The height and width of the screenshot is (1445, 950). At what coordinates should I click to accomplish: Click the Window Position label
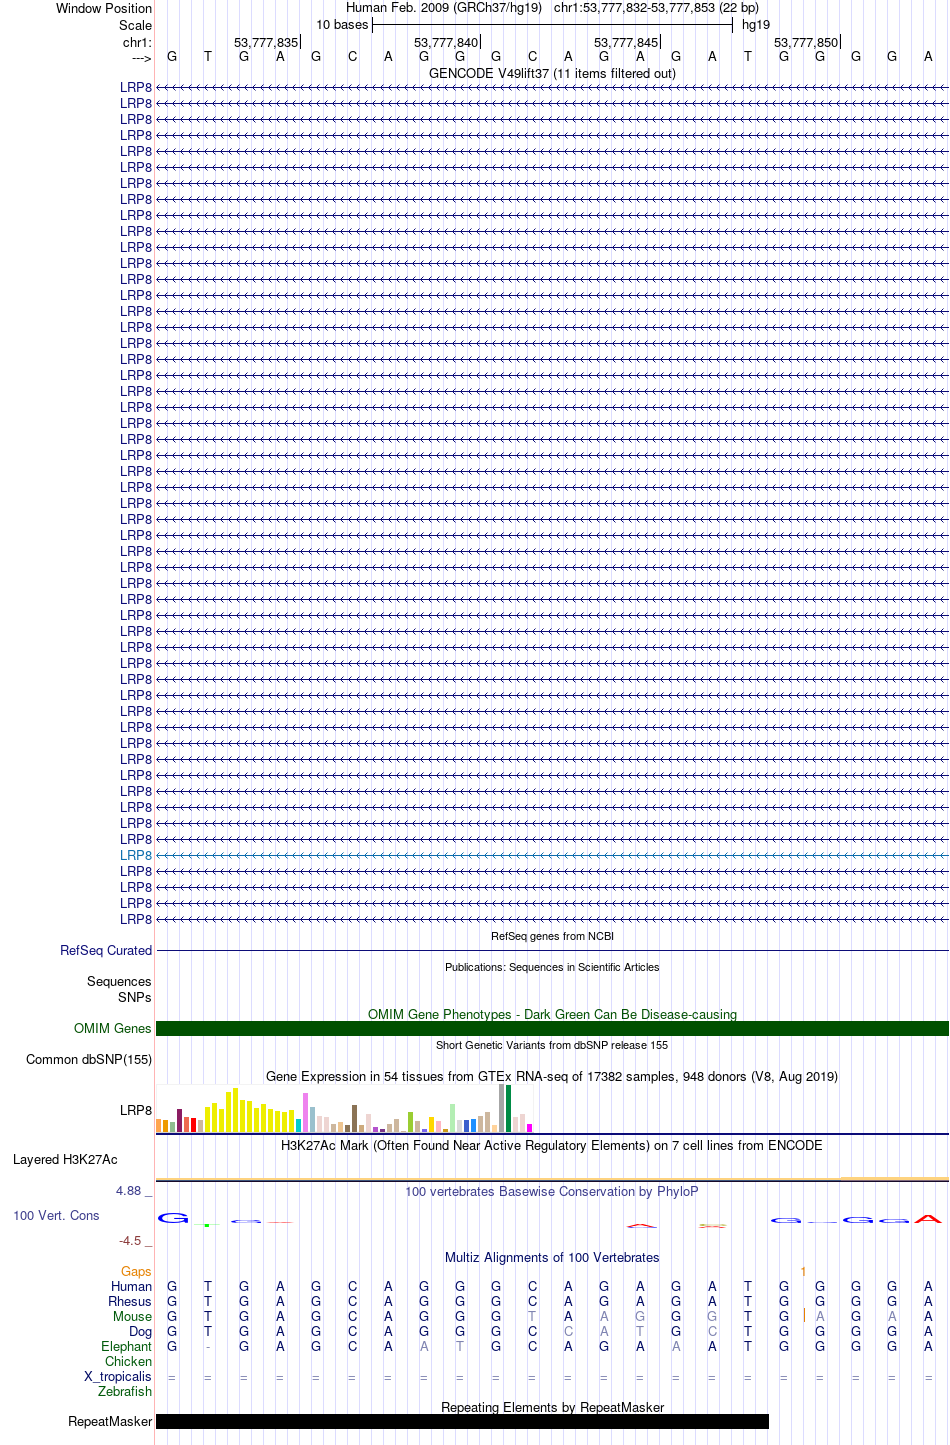pyautogui.click(x=104, y=8)
